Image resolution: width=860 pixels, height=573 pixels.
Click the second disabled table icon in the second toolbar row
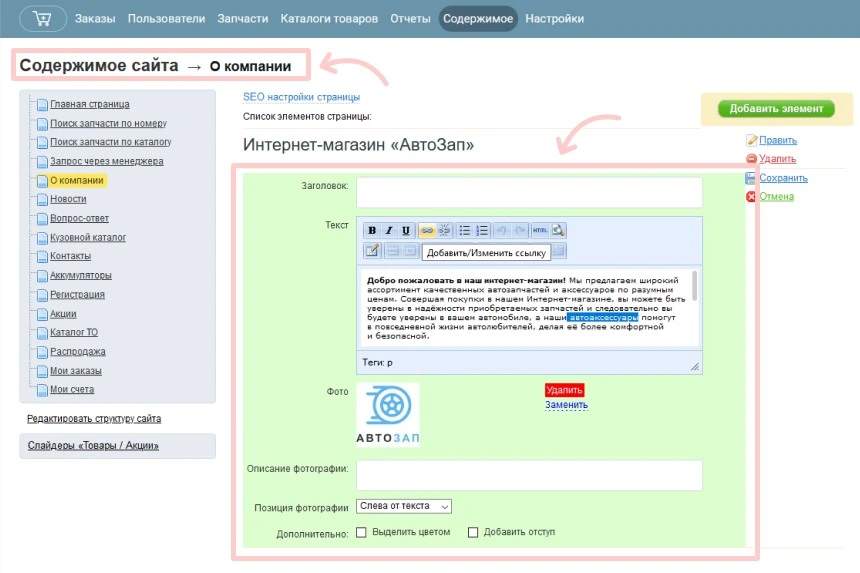point(410,251)
